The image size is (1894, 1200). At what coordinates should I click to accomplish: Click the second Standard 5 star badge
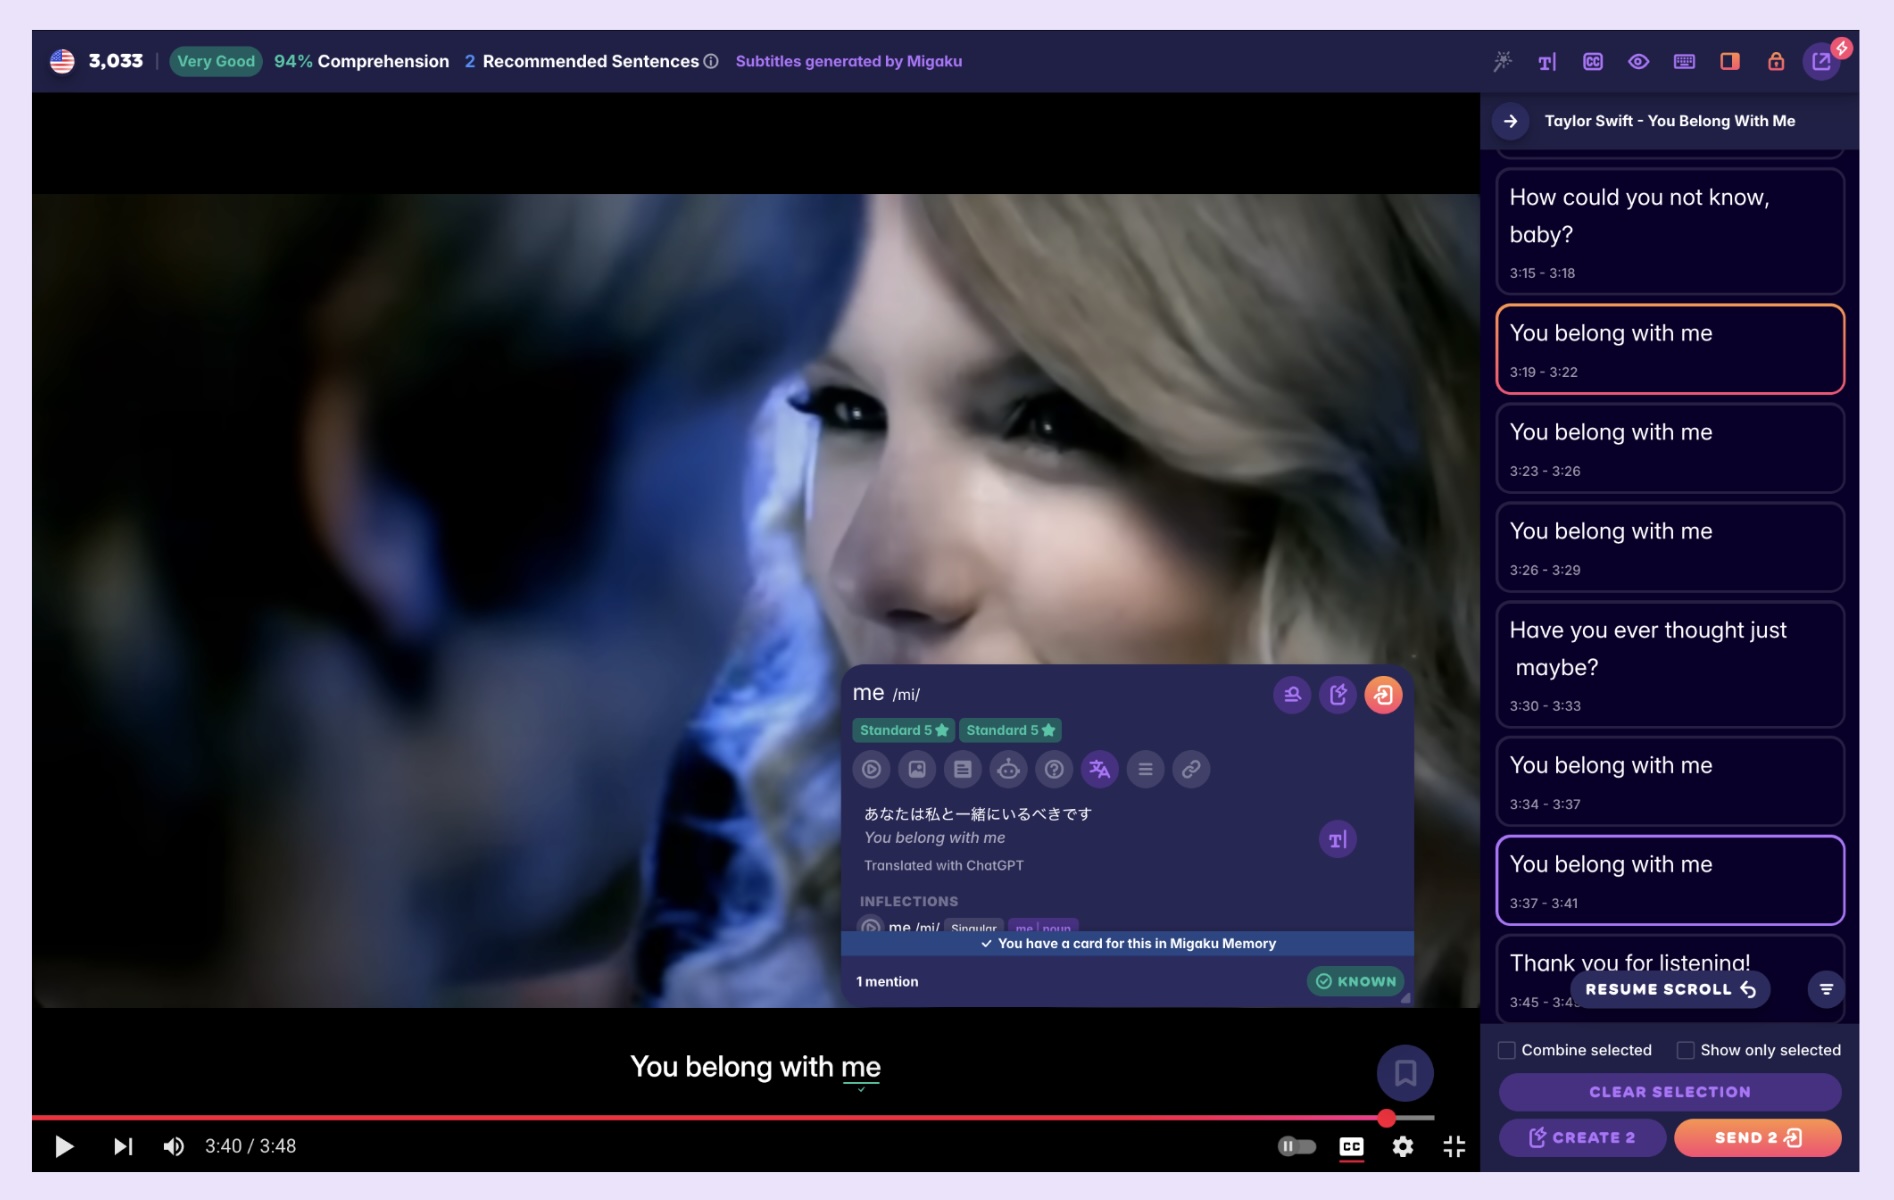click(x=1010, y=730)
